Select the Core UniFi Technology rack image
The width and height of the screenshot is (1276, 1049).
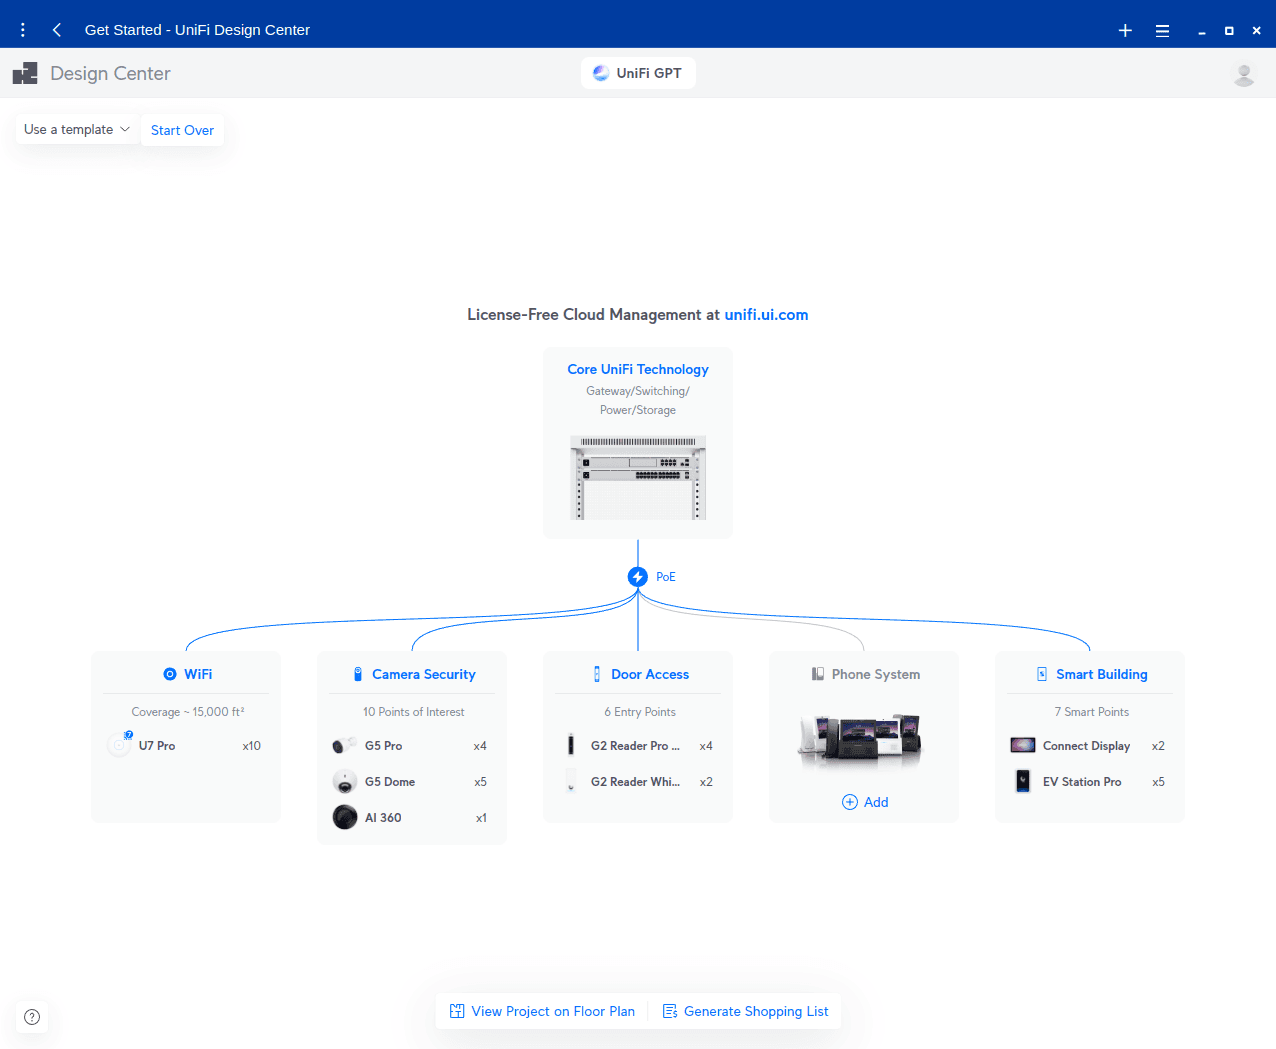(638, 478)
